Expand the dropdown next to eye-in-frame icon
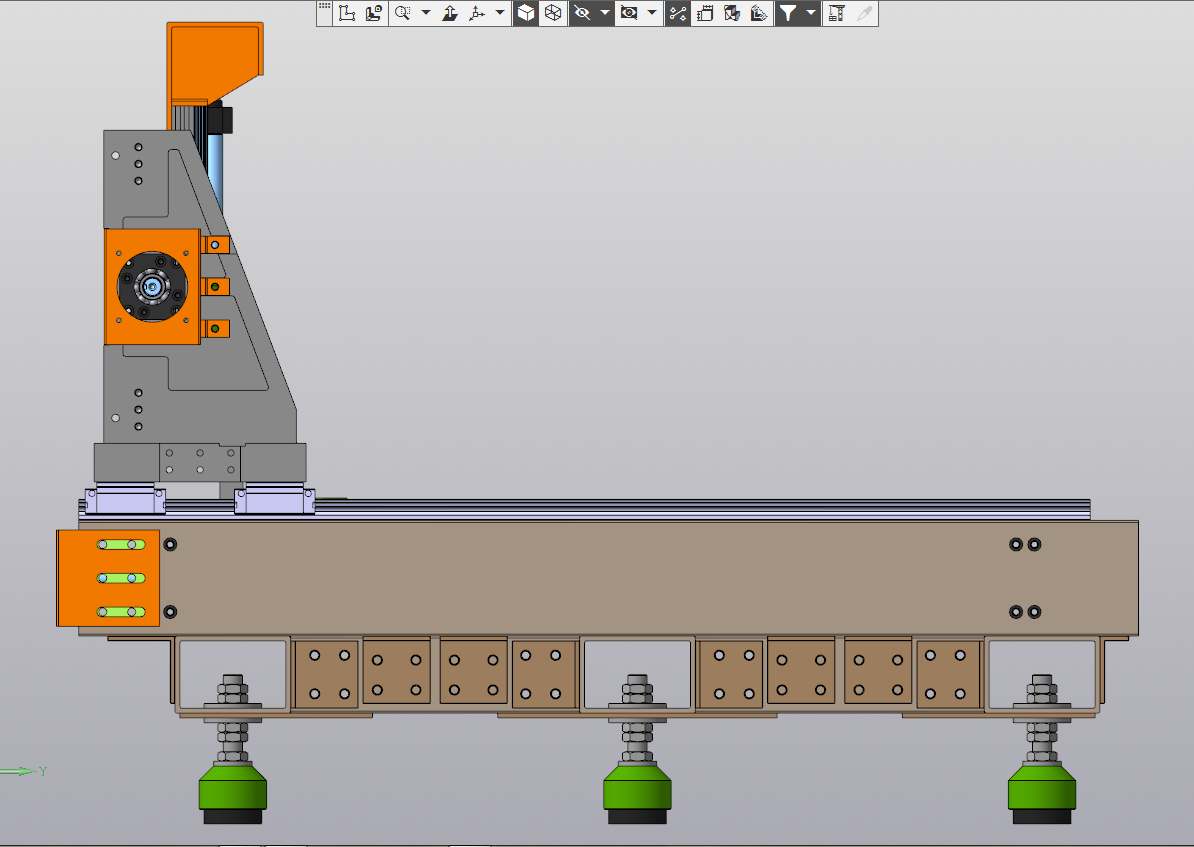 click(x=652, y=13)
